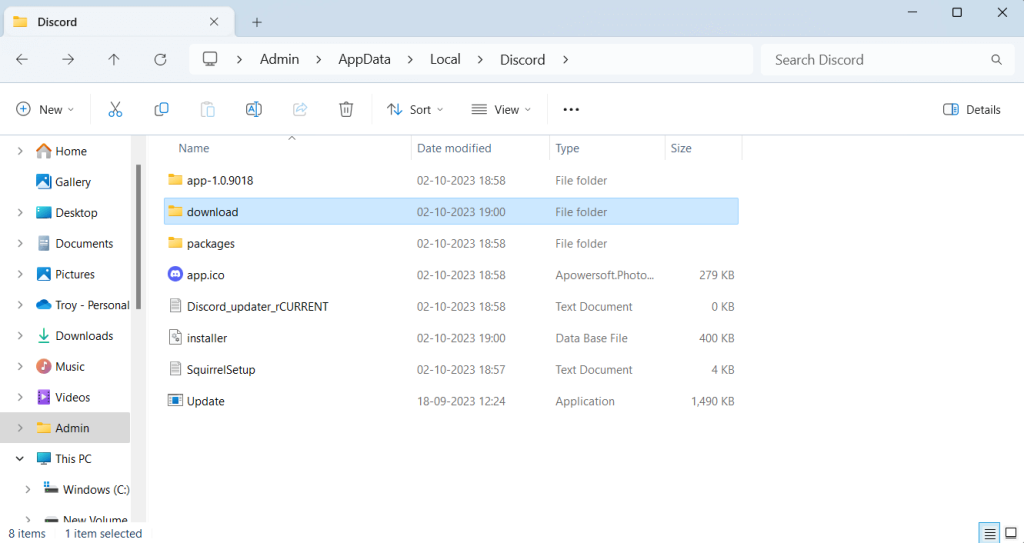
Task: Click the 18-09-2023 12:24 date
Action: point(461,401)
